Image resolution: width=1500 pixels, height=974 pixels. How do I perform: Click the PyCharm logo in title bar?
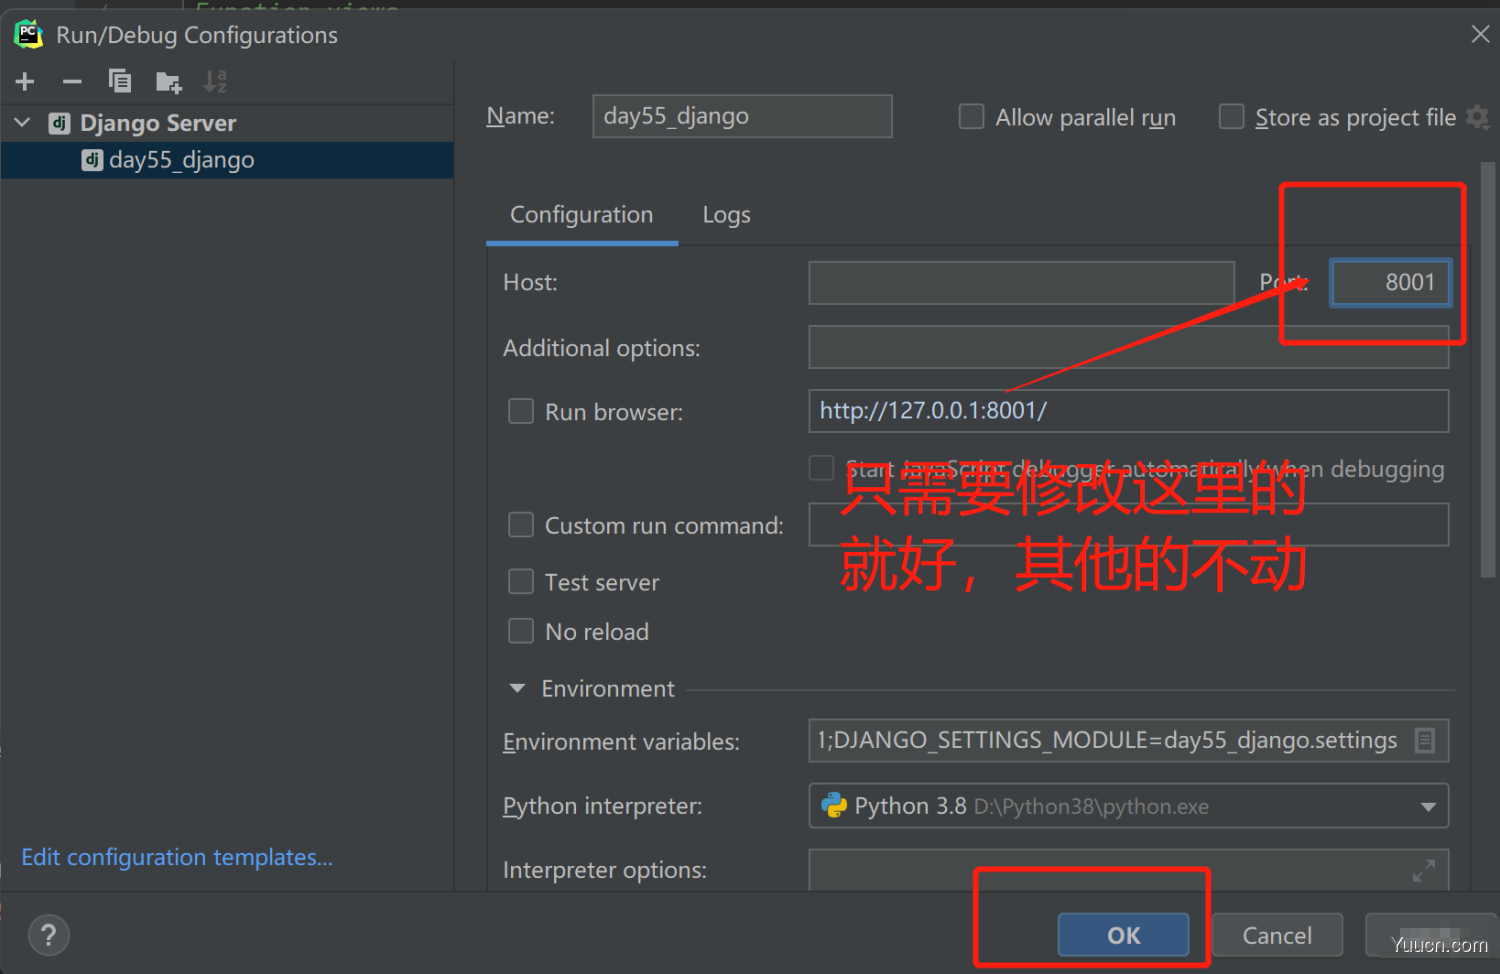click(x=28, y=34)
